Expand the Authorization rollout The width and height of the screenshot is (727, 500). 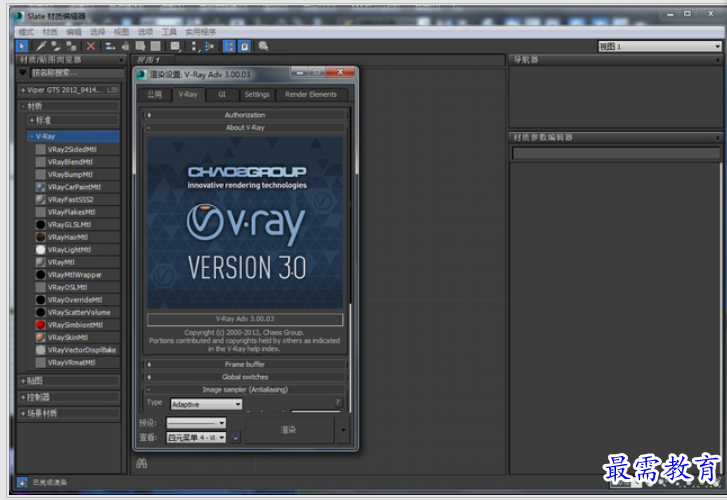click(x=245, y=115)
